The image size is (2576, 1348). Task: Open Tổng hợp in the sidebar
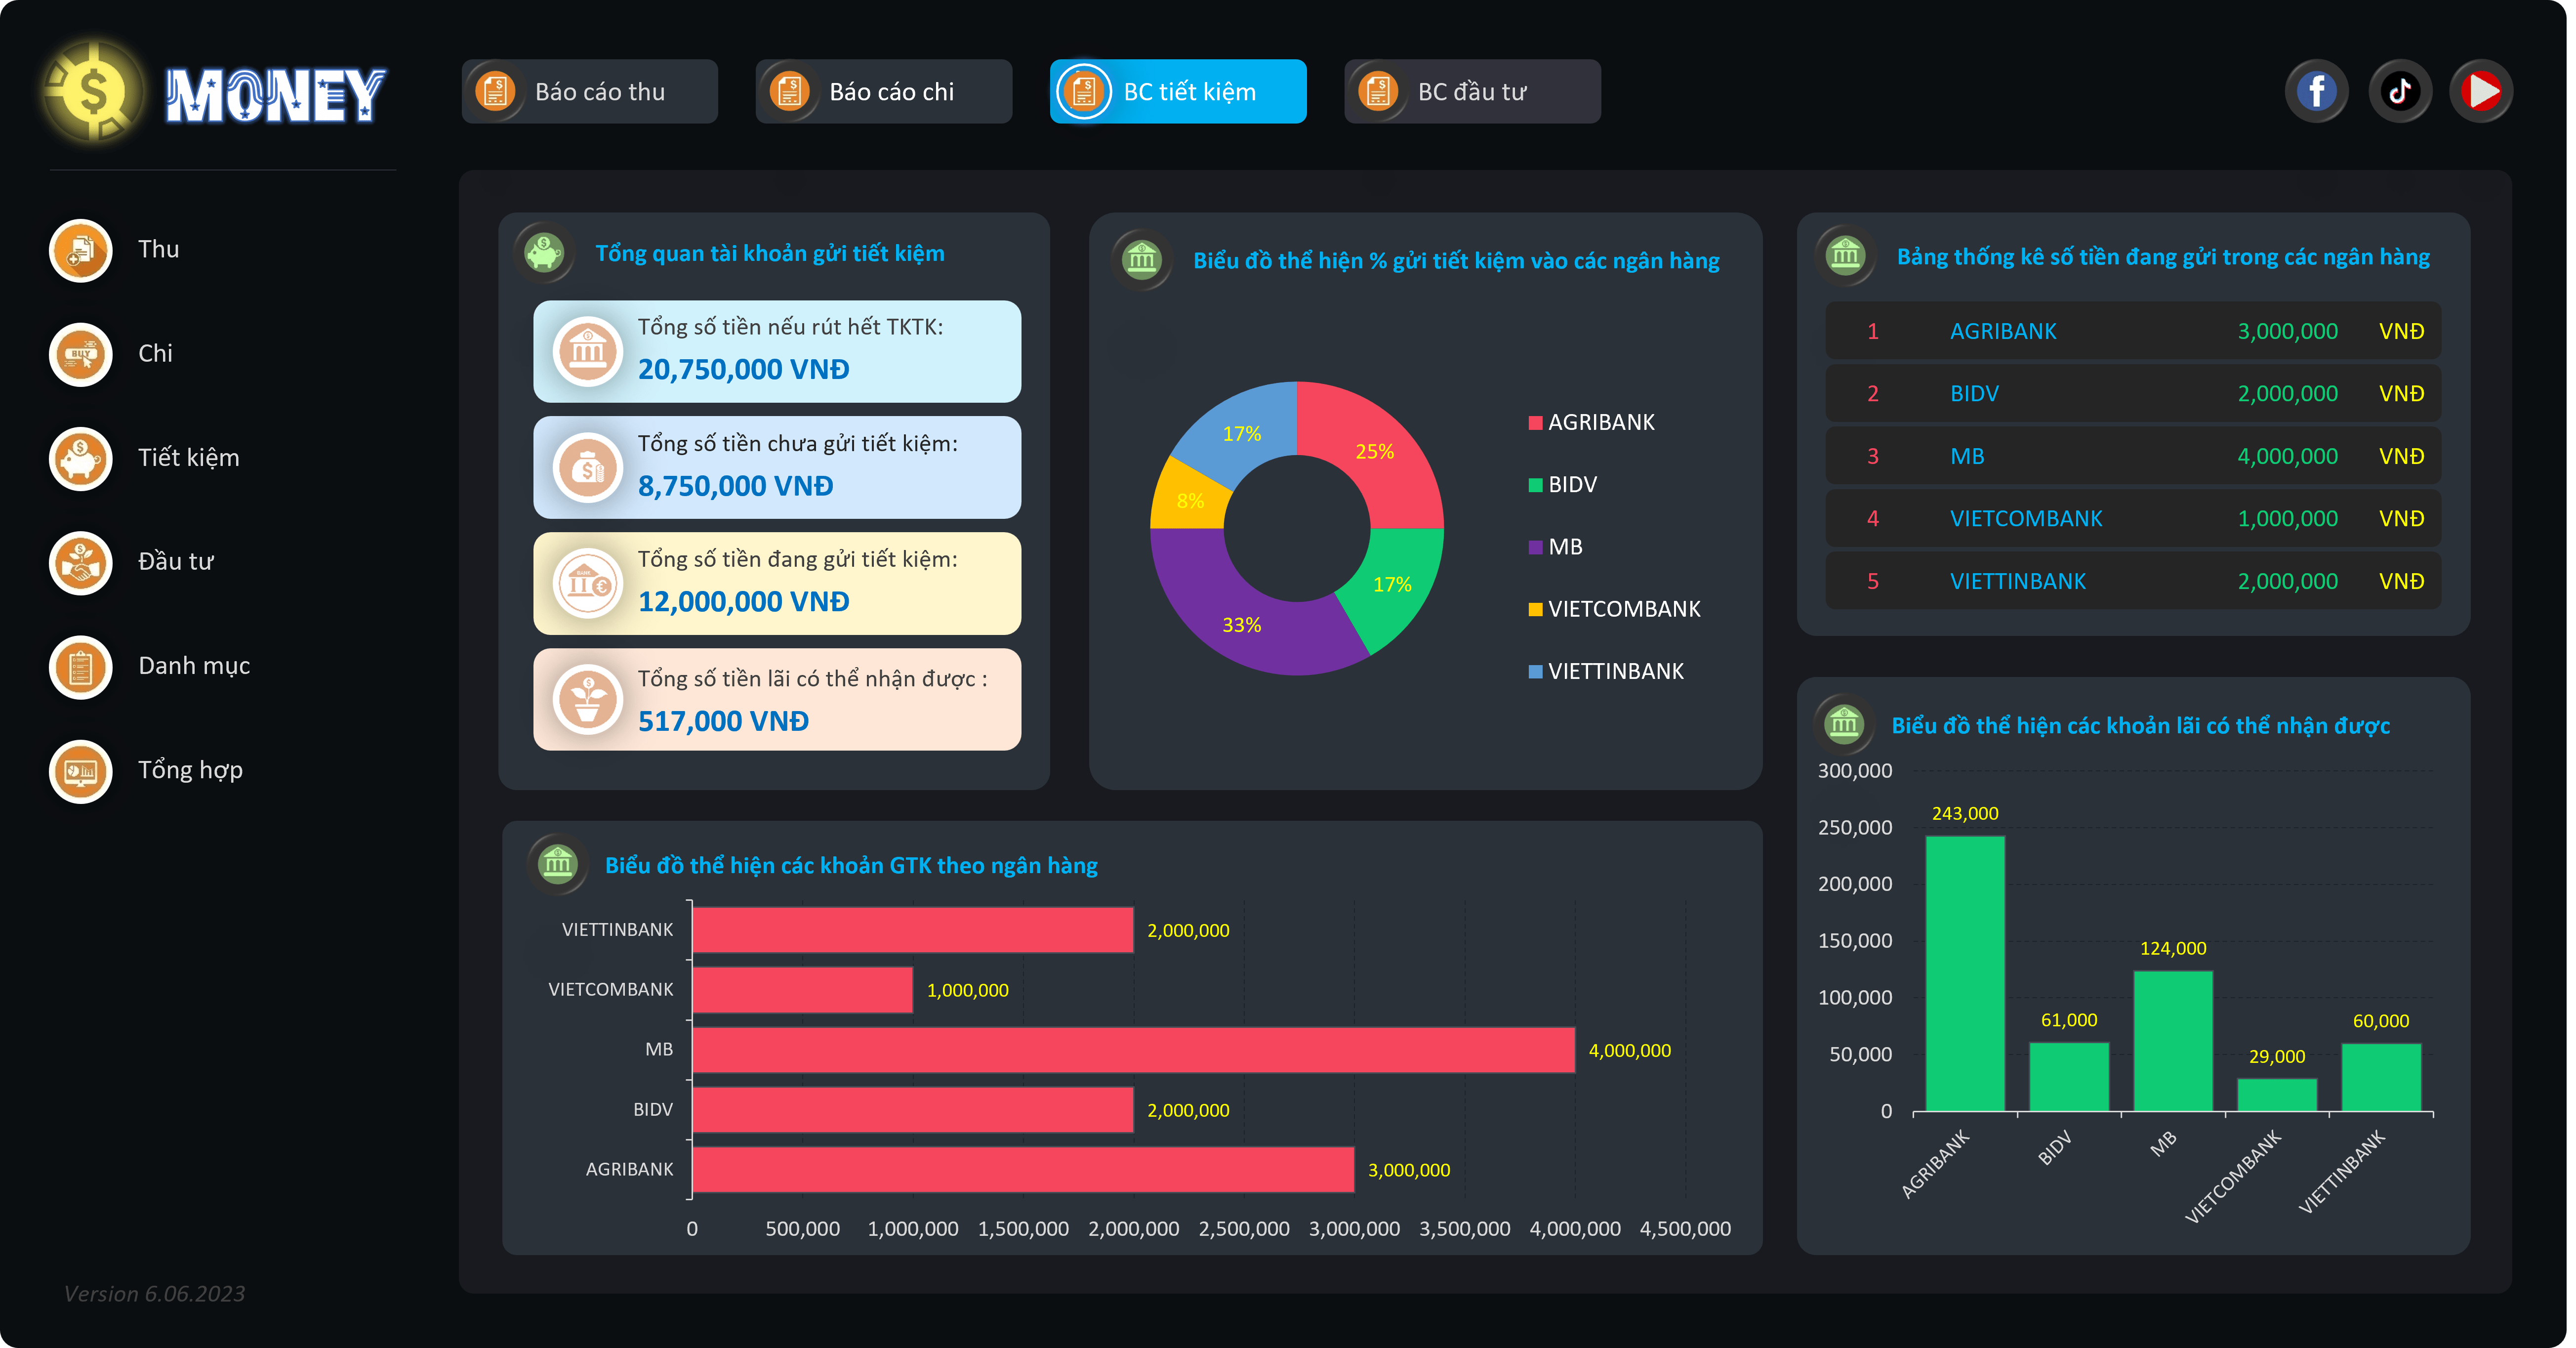click(x=190, y=770)
